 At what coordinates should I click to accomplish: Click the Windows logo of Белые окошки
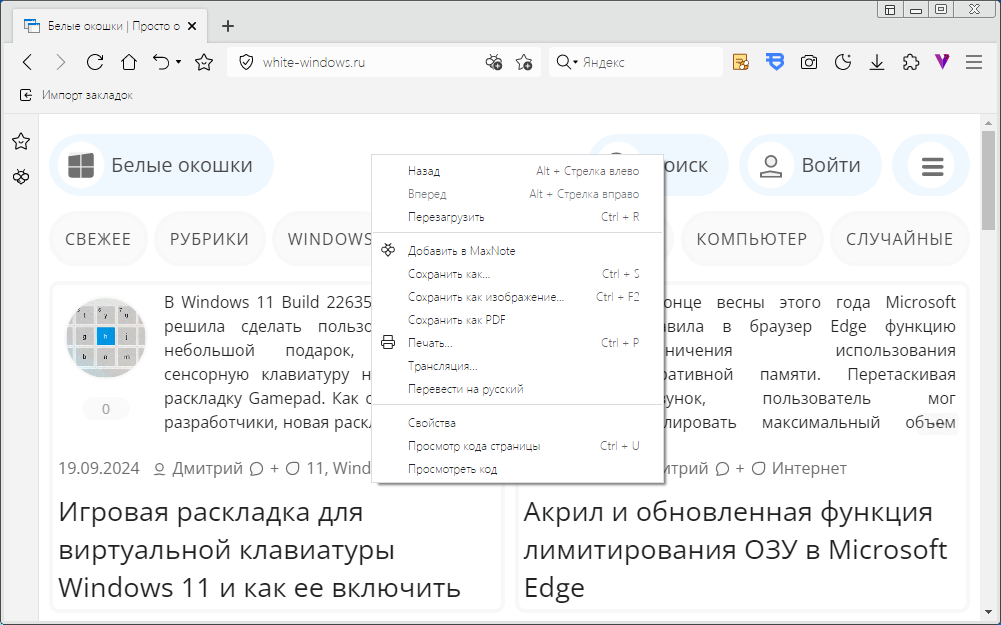[81, 165]
